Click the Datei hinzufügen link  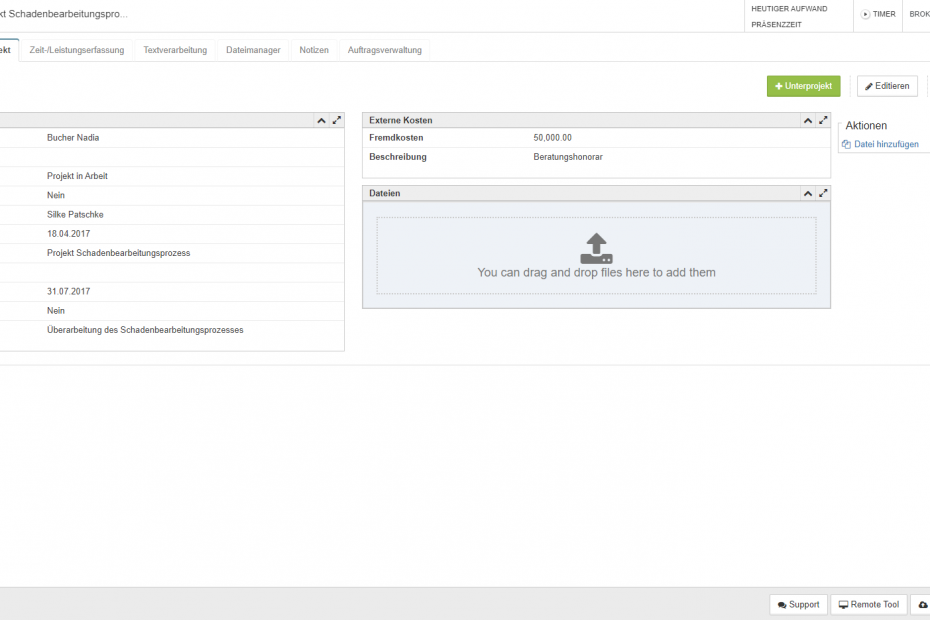point(880,144)
